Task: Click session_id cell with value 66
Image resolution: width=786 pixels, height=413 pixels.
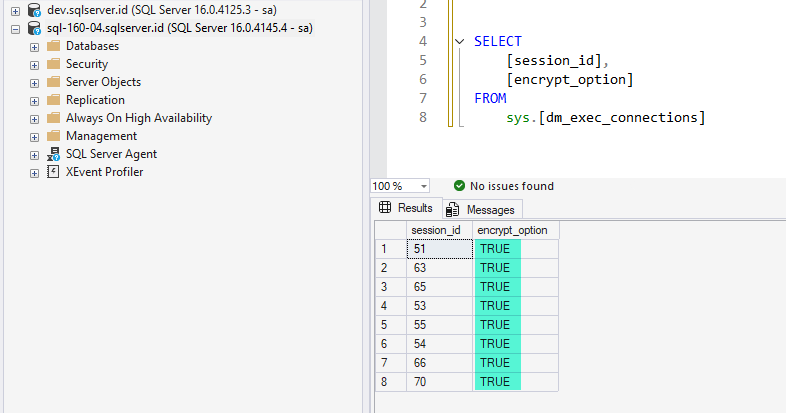Action: tap(440, 363)
